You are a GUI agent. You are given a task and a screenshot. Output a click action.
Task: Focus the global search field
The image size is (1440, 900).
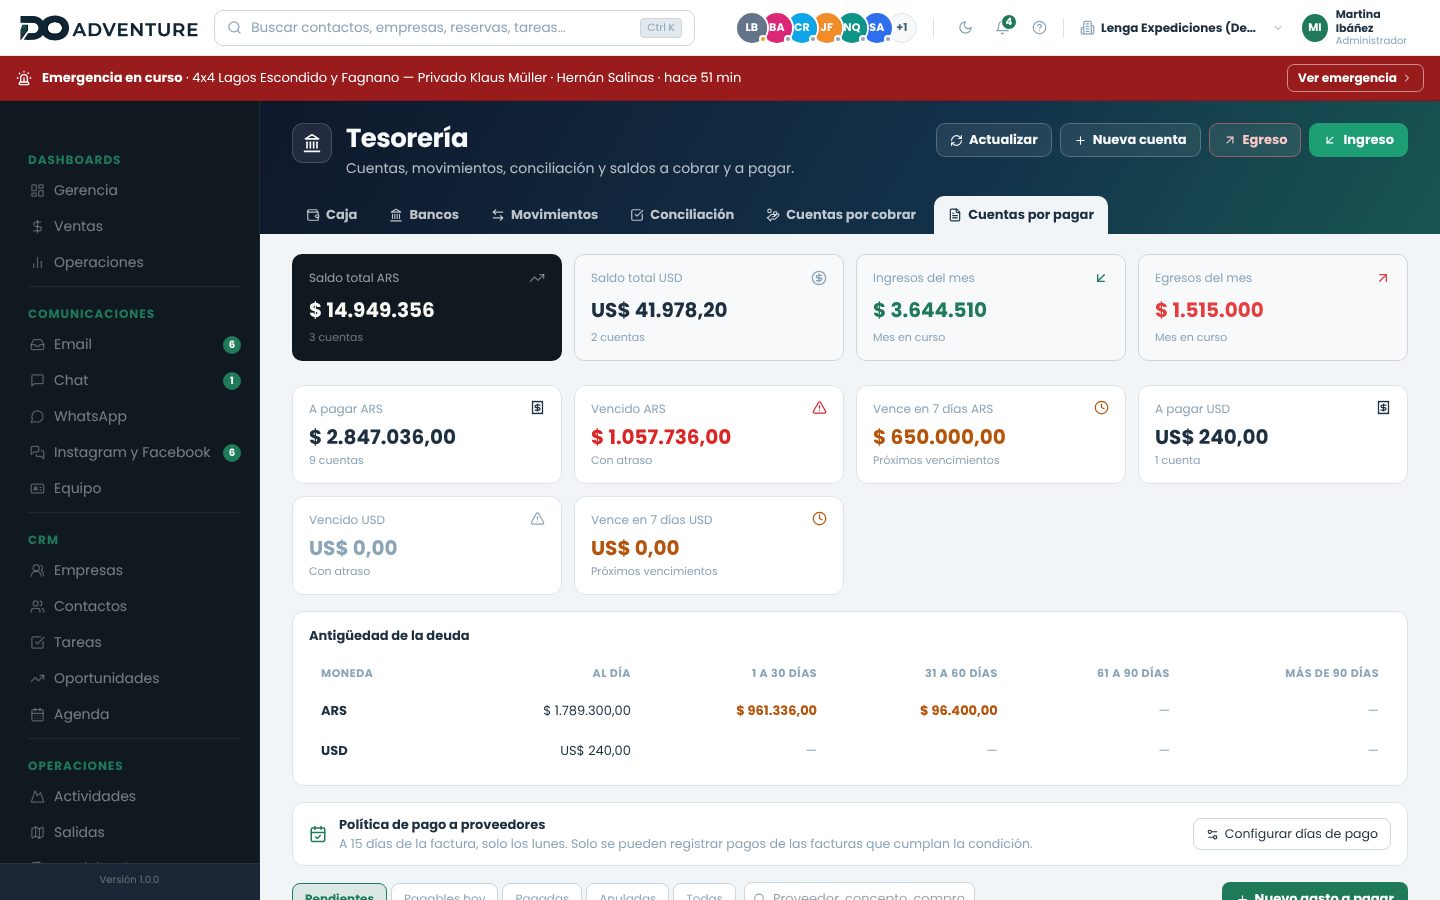click(x=454, y=28)
